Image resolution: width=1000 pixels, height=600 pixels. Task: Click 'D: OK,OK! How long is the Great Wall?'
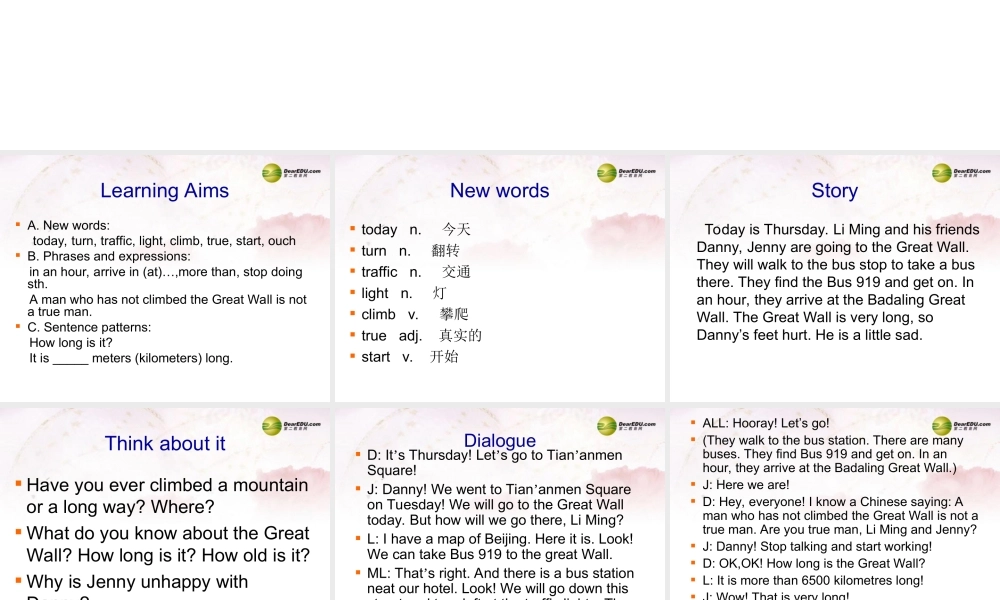[x=814, y=564]
